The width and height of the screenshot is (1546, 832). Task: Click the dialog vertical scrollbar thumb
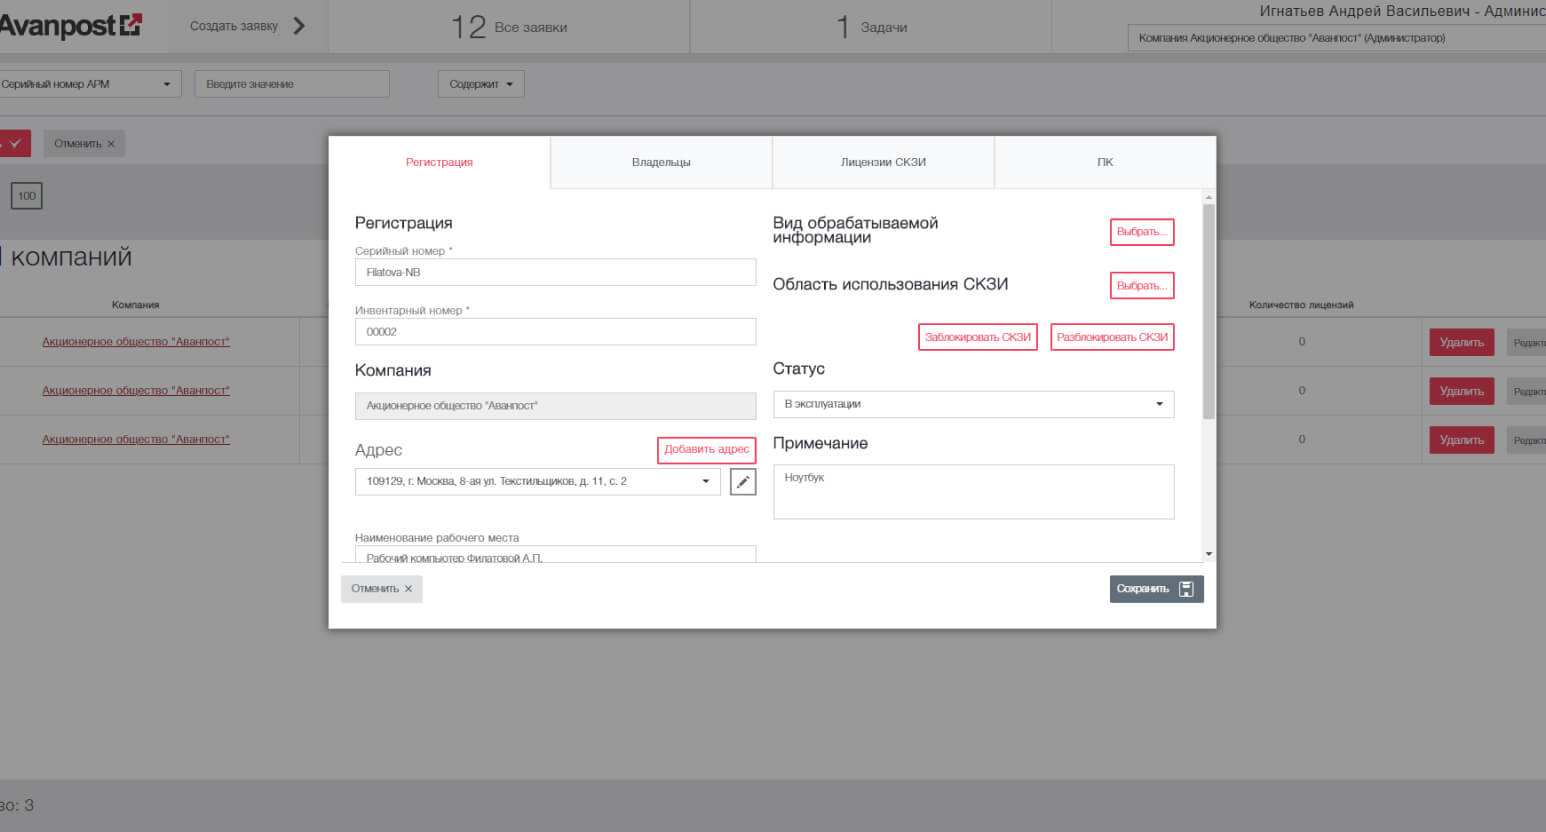pos(1209,311)
